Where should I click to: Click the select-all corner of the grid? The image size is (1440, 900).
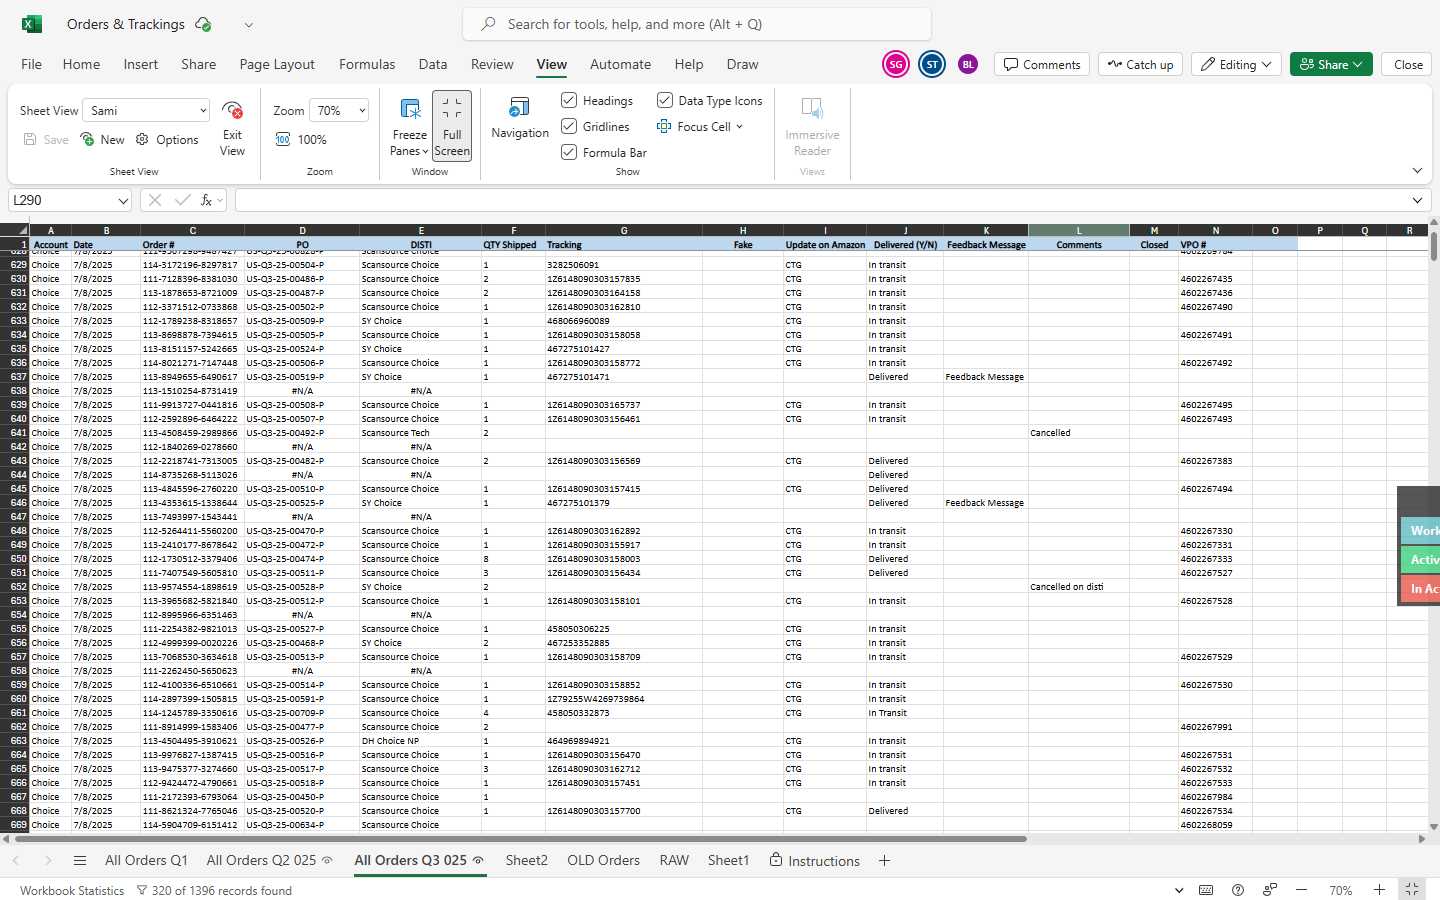point(15,230)
